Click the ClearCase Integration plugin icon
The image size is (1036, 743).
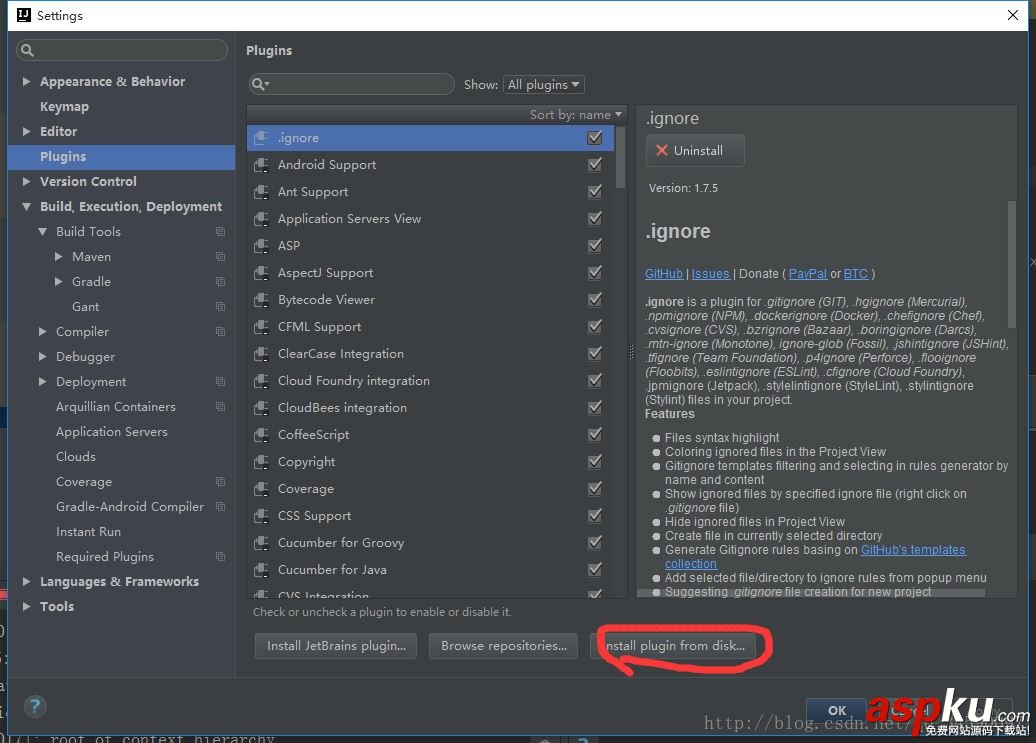coord(261,354)
